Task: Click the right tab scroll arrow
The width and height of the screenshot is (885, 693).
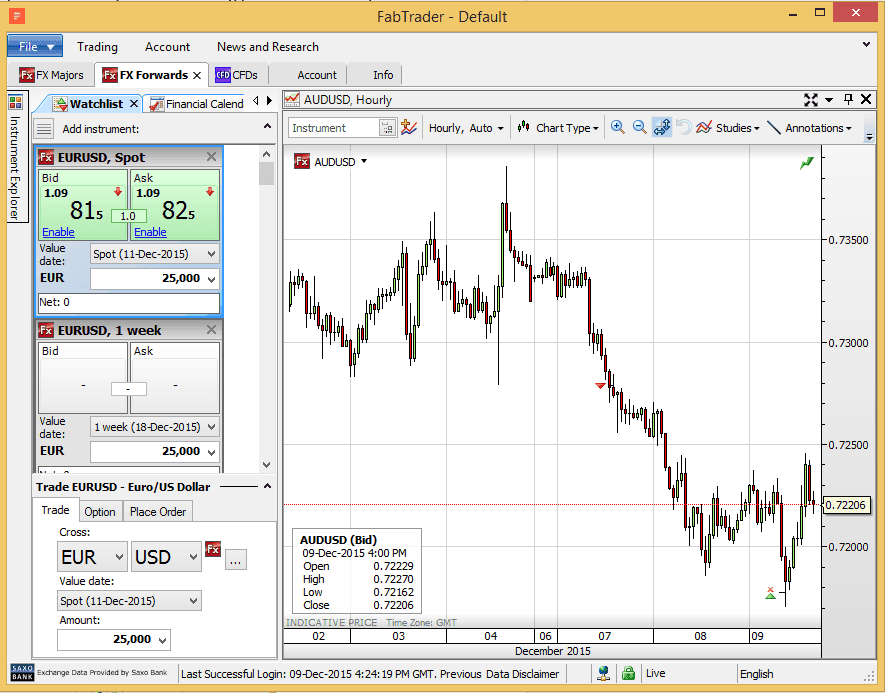Action: point(269,100)
